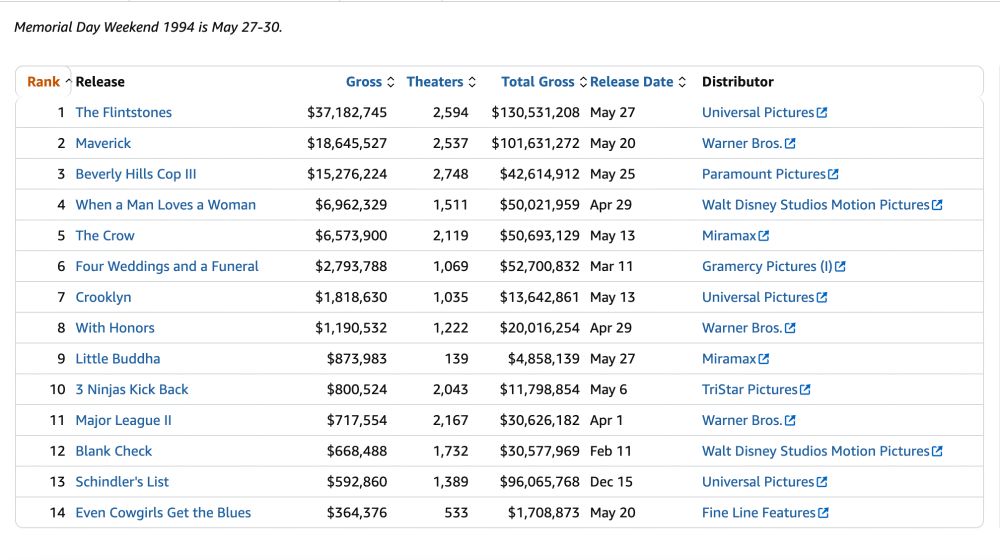Select total gross $101,631,272
Screen dimensions: 1000x560
pyautogui.click(x=535, y=143)
